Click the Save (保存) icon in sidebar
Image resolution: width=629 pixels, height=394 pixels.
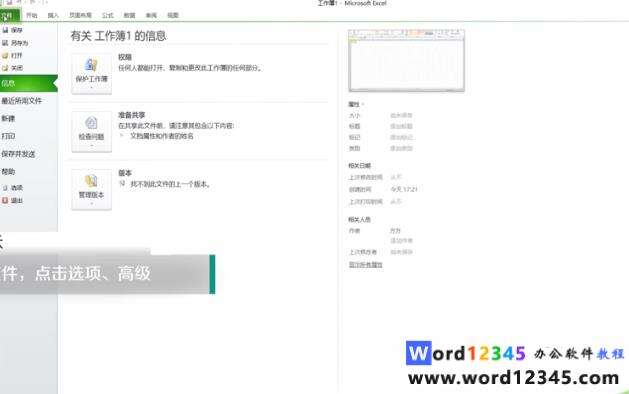(x=5, y=30)
